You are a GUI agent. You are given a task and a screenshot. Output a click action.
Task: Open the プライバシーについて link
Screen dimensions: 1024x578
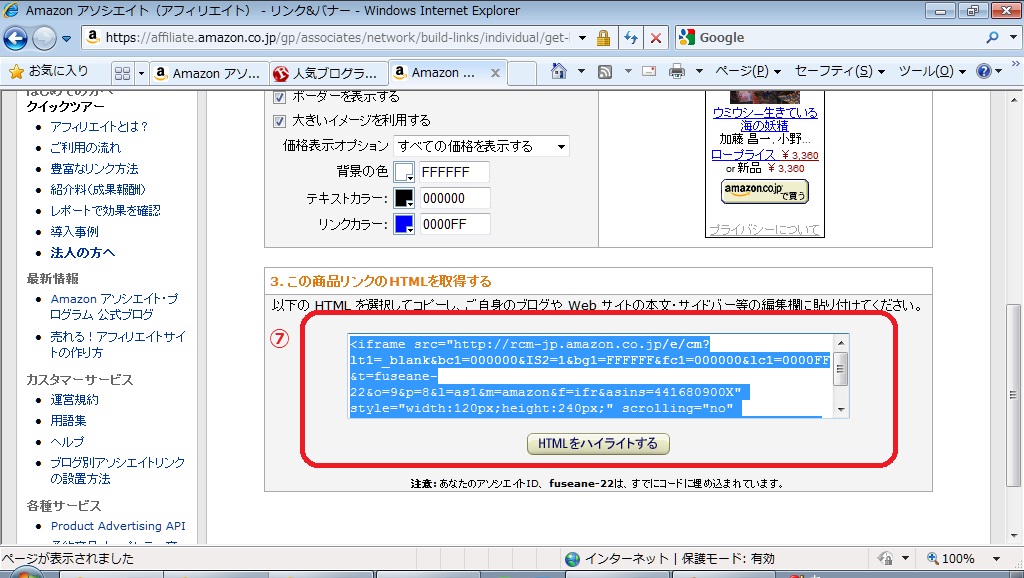coord(764,229)
